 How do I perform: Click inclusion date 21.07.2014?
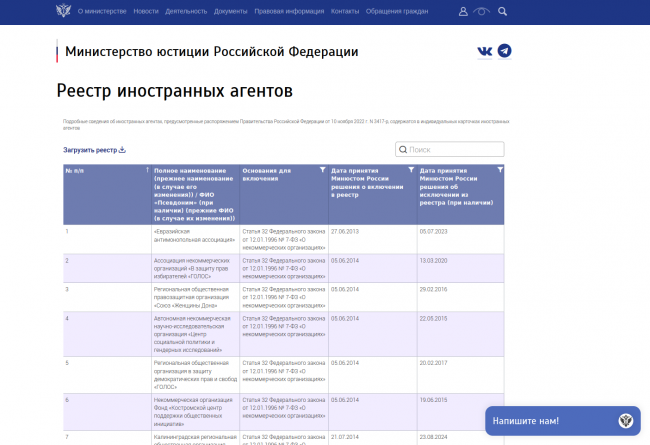pos(345,437)
